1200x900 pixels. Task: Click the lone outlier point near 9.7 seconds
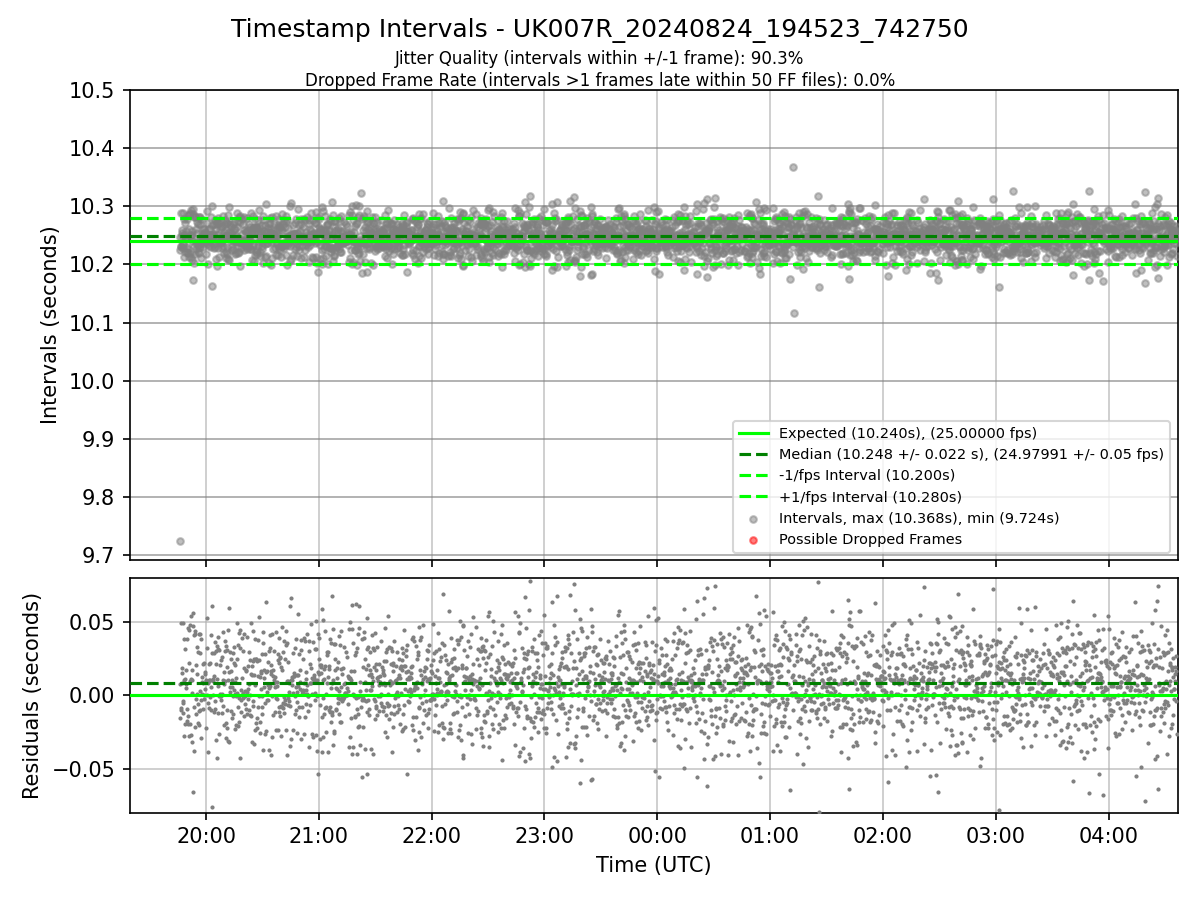(180, 541)
